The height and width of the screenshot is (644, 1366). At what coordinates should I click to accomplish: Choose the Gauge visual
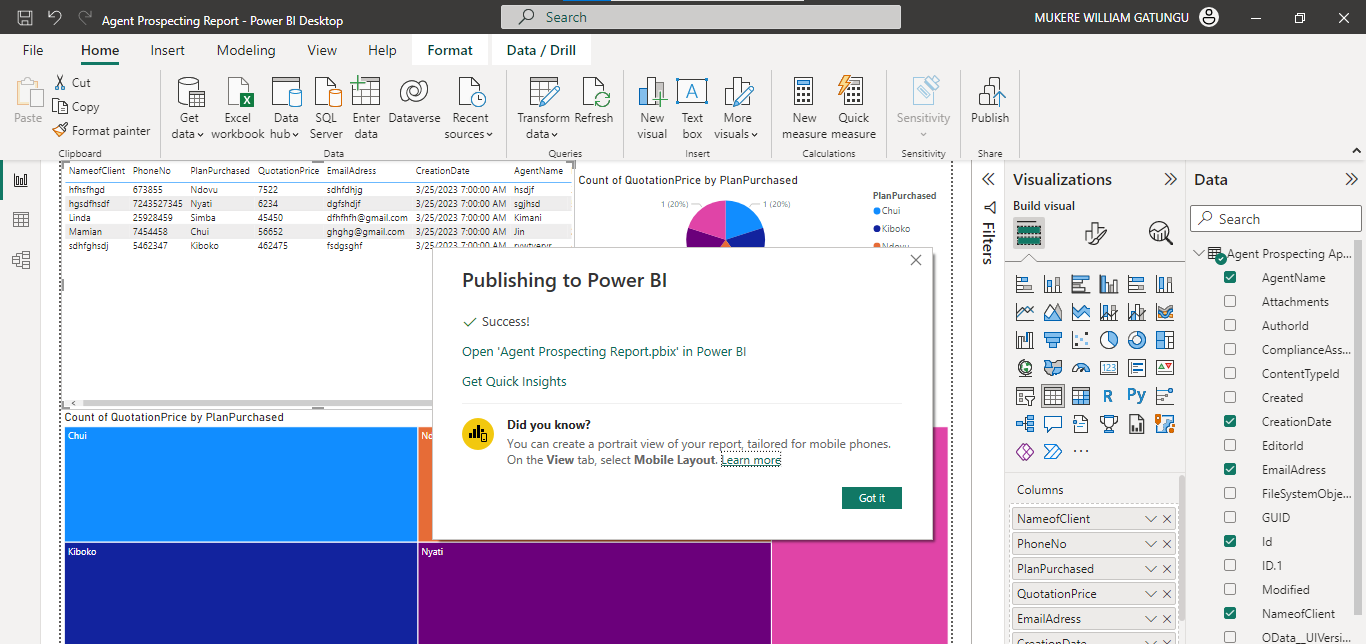click(1081, 368)
